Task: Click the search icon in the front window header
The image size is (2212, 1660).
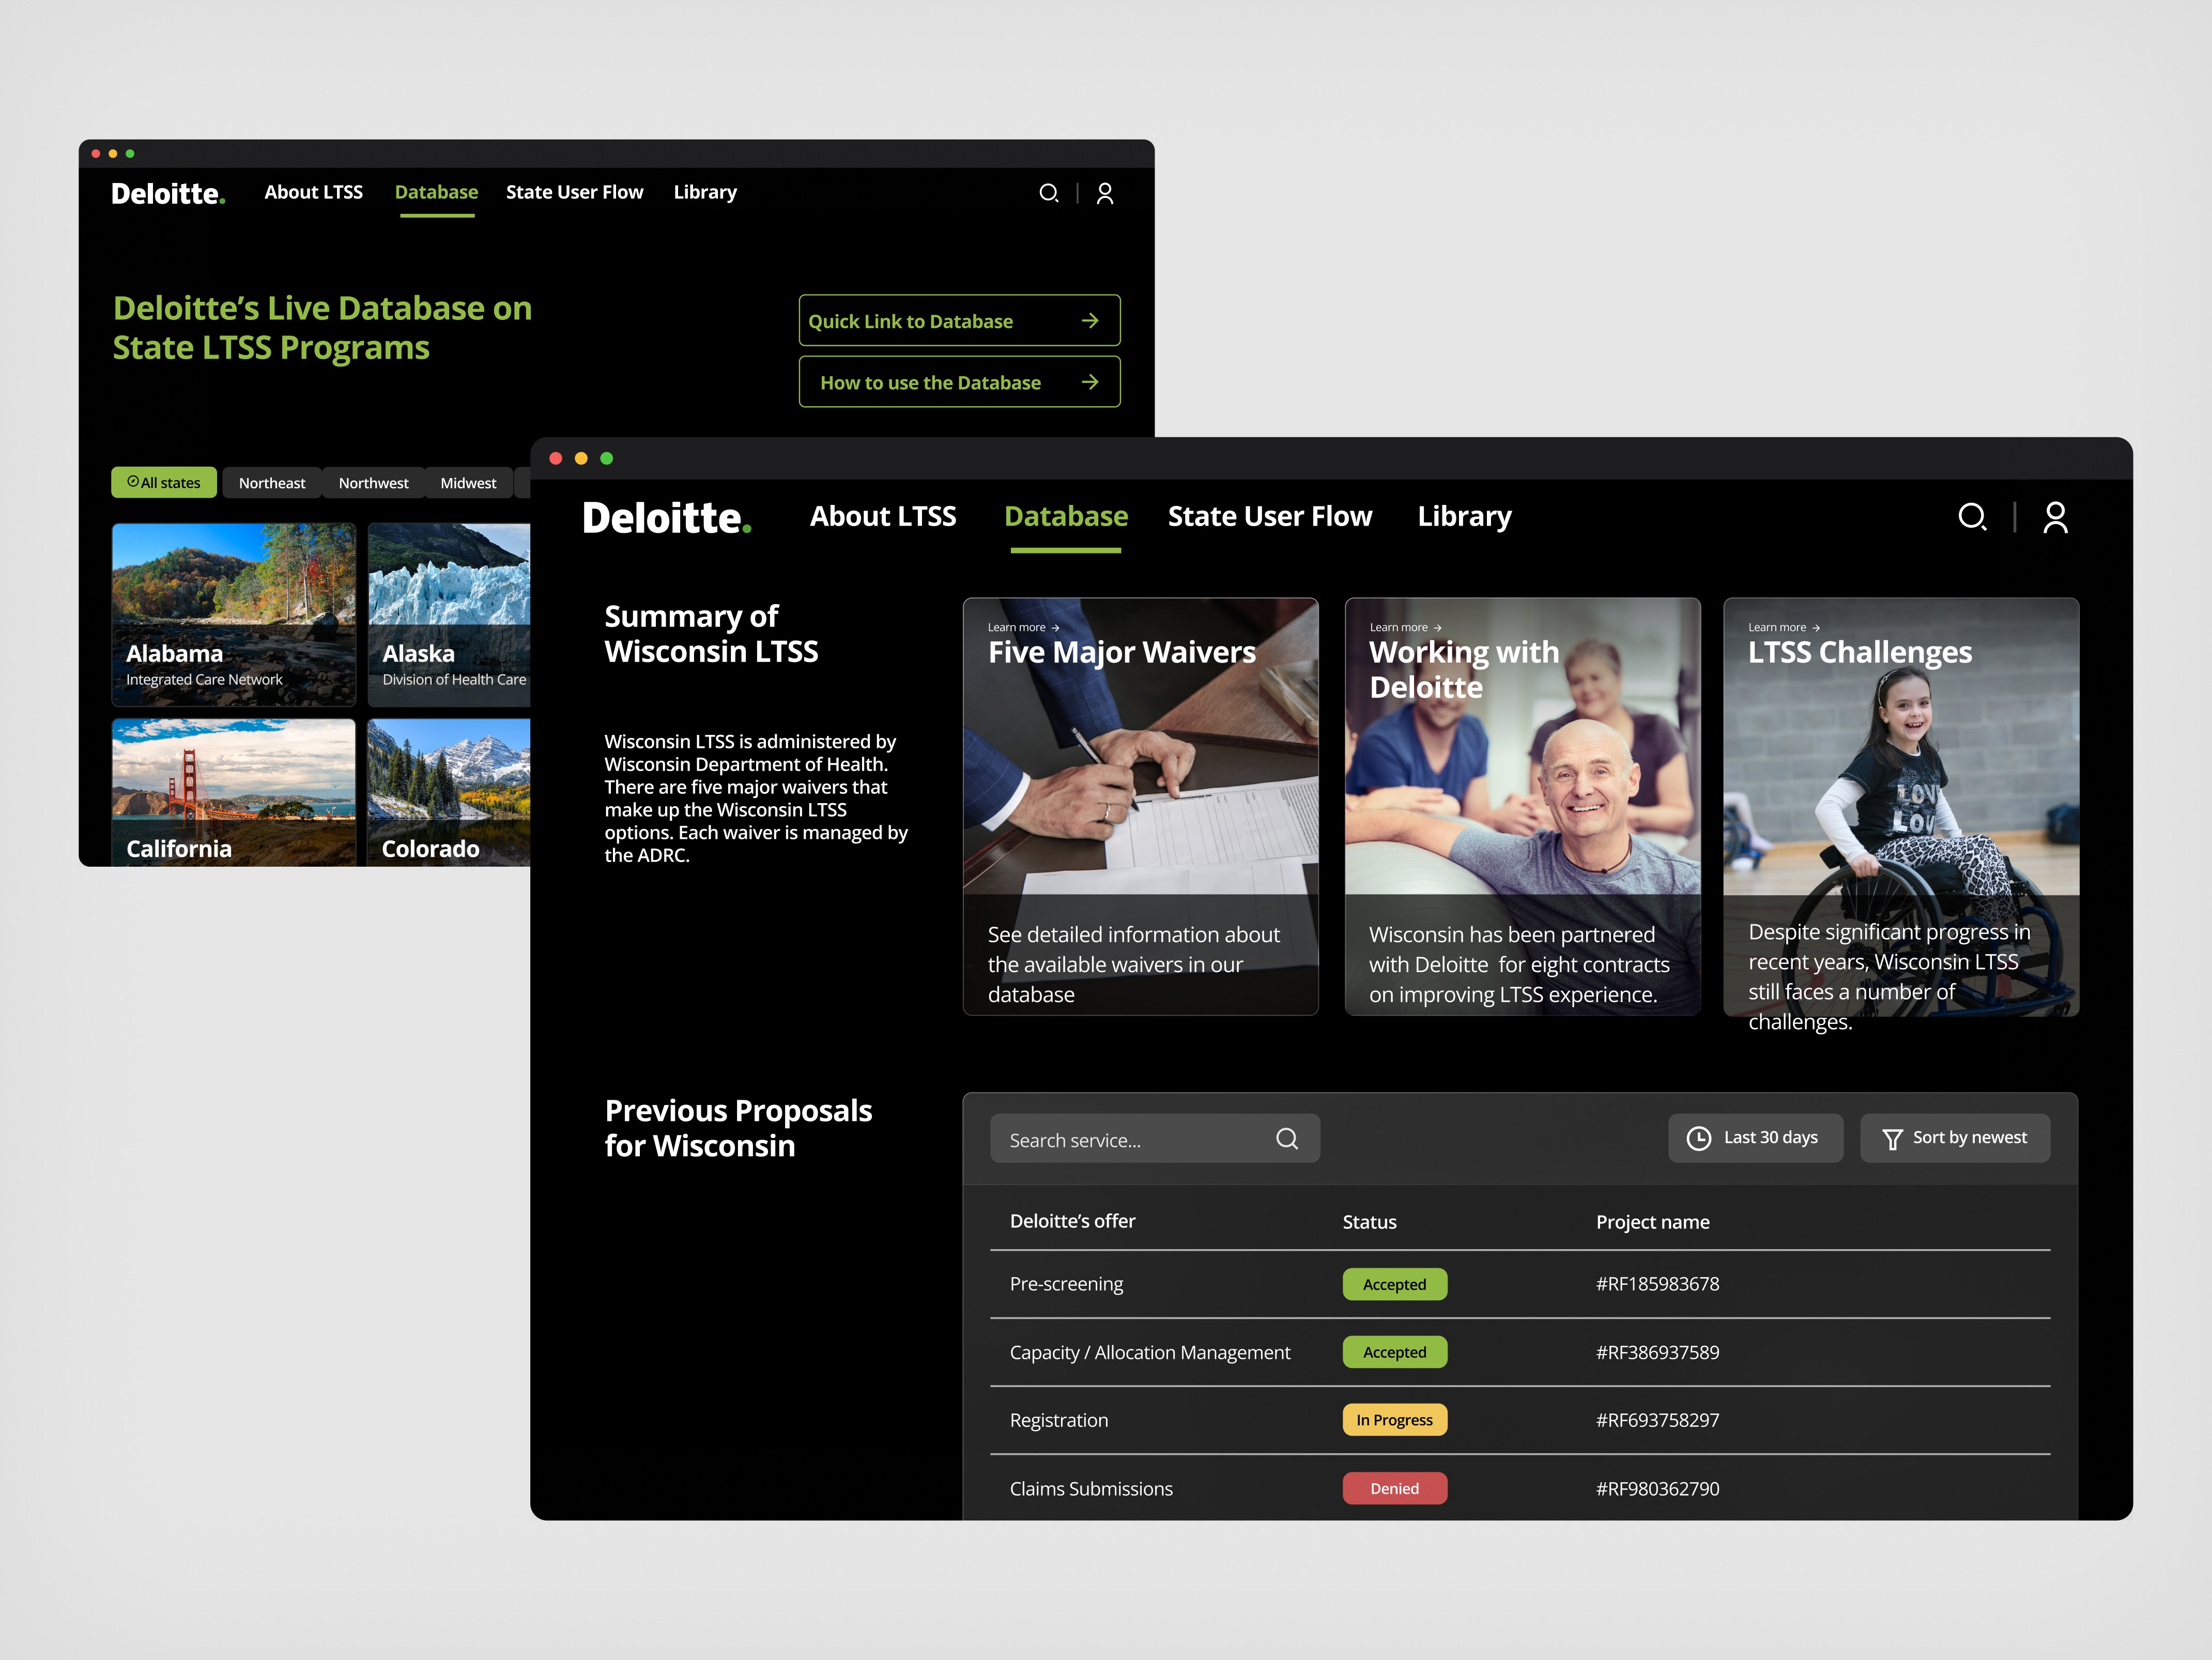Action: [x=1971, y=517]
